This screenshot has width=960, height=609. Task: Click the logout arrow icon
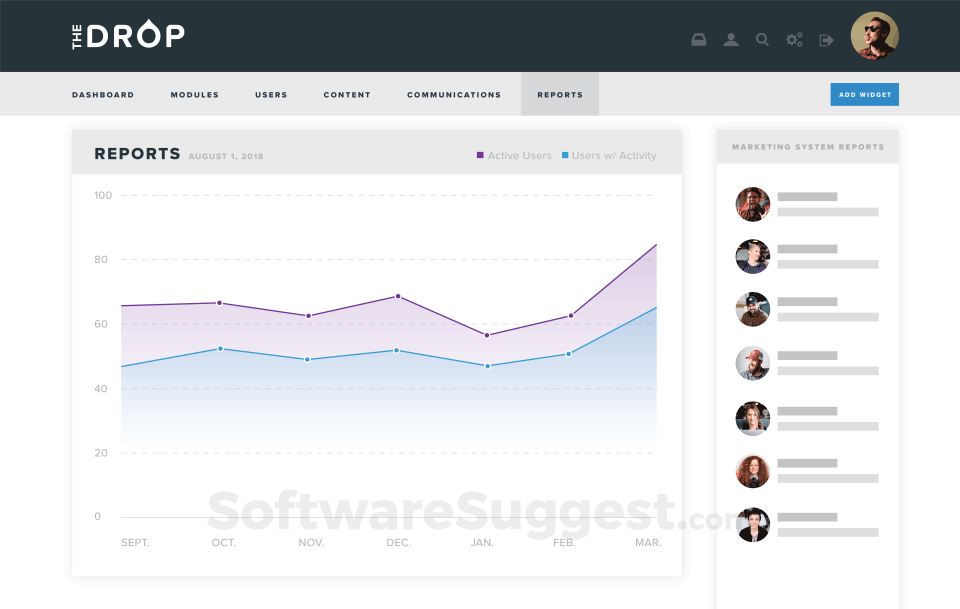[x=827, y=40]
